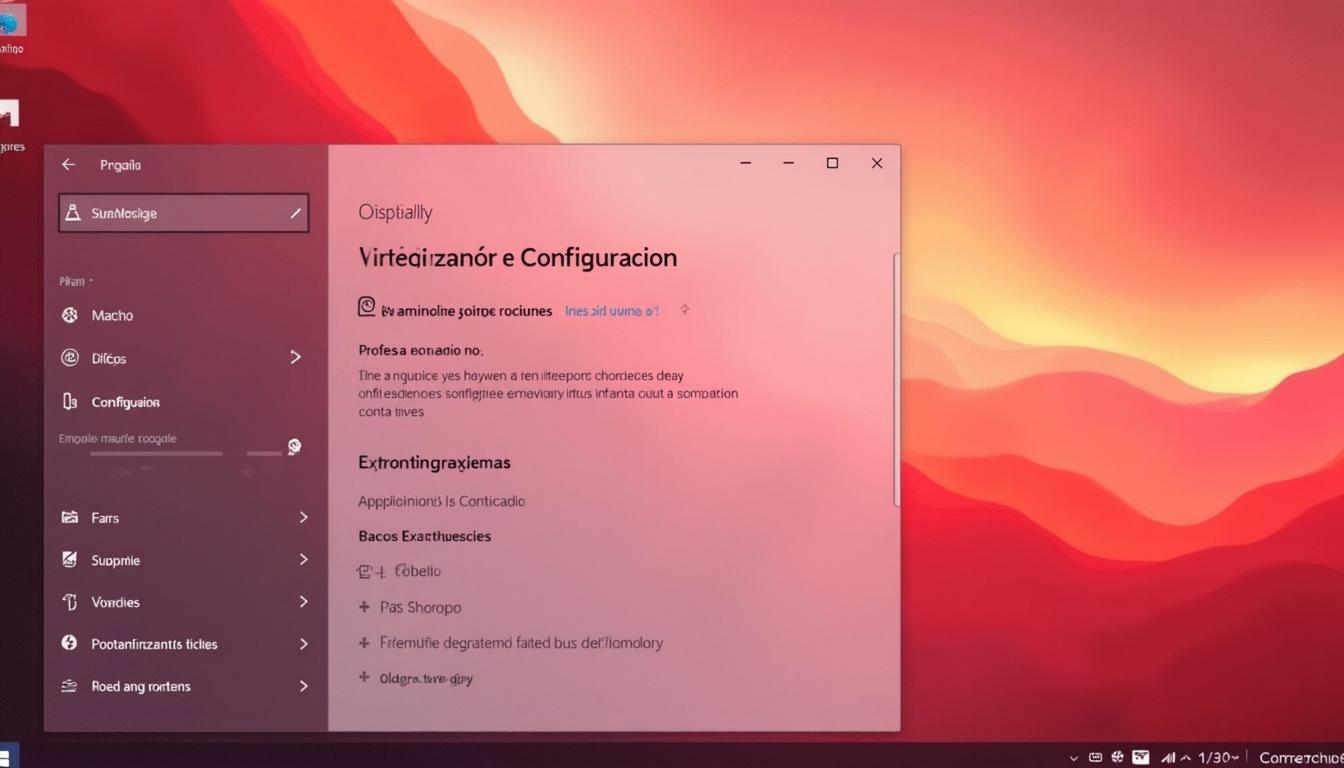
Task: Click the edit pencil on the SuaMosige profile
Action: (296, 212)
